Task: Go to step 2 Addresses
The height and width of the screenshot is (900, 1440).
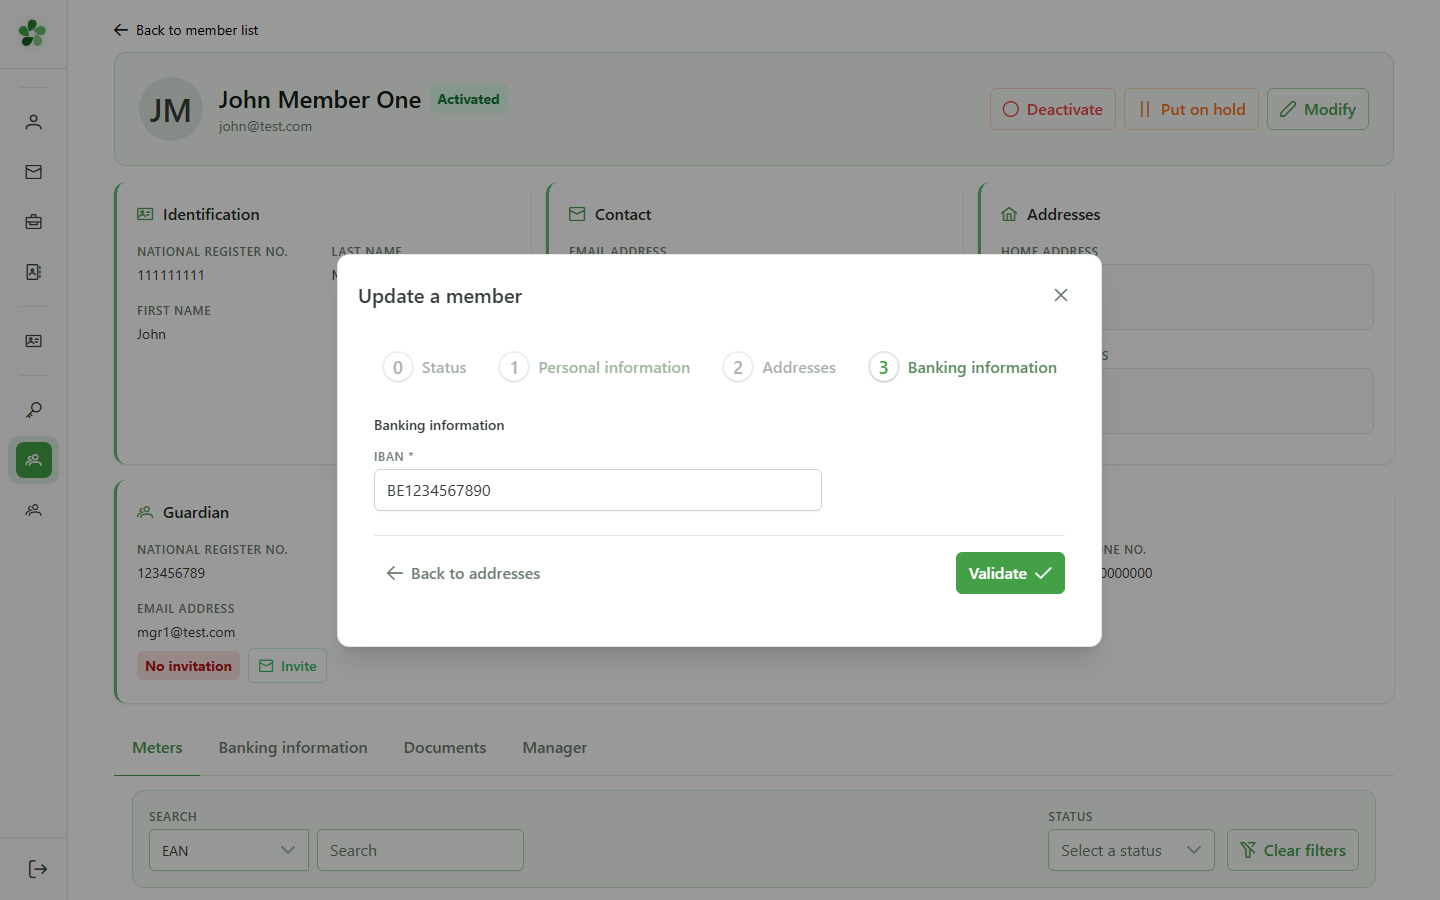Action: coord(780,367)
